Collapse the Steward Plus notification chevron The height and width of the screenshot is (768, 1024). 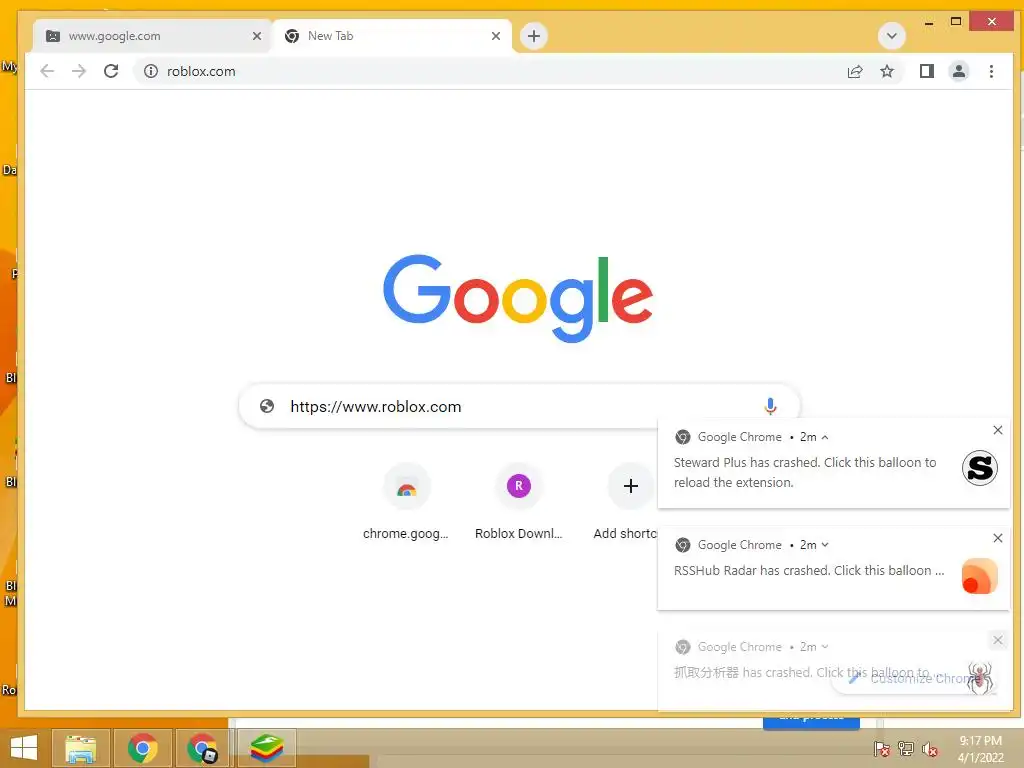[825, 437]
